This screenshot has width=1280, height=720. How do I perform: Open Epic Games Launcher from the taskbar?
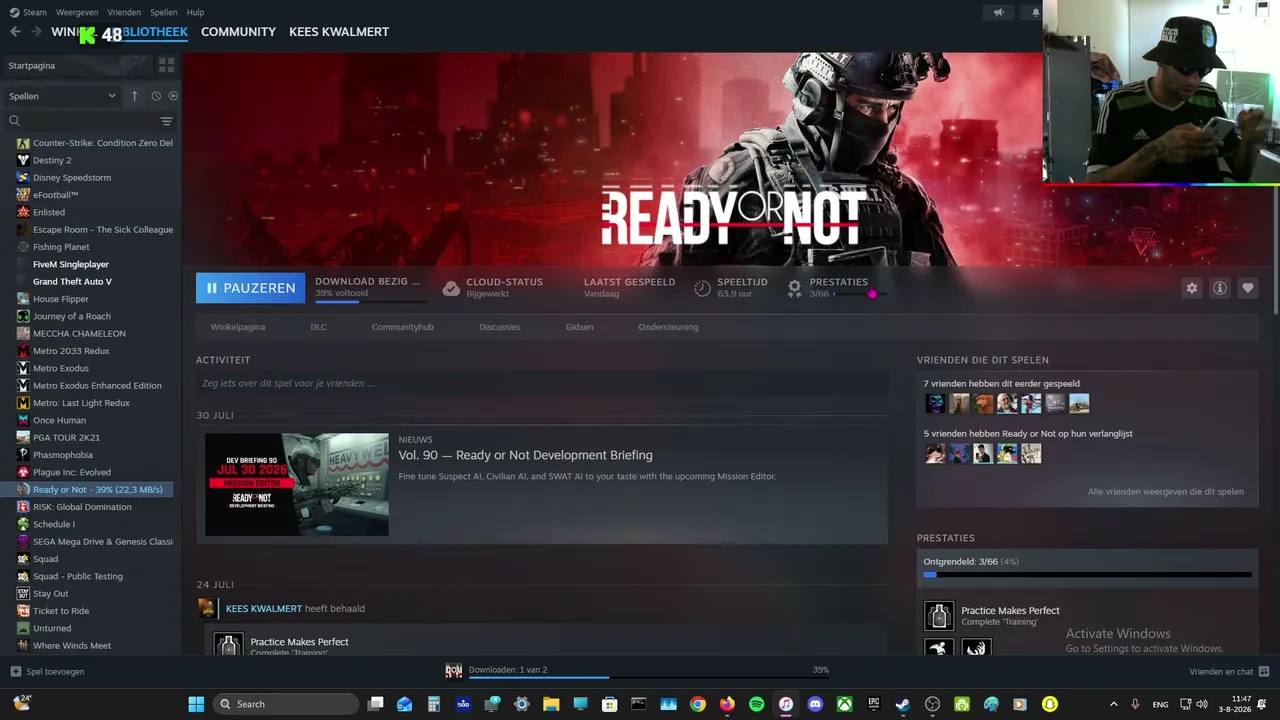(873, 704)
